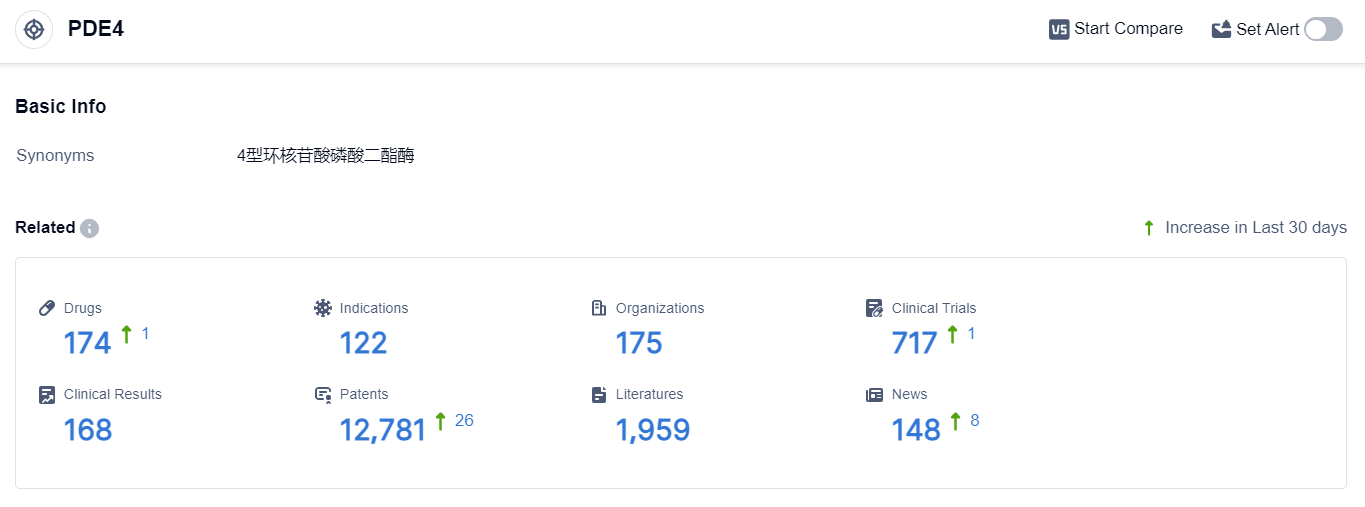Click the Related info icon
The image size is (1365, 507).
point(90,228)
